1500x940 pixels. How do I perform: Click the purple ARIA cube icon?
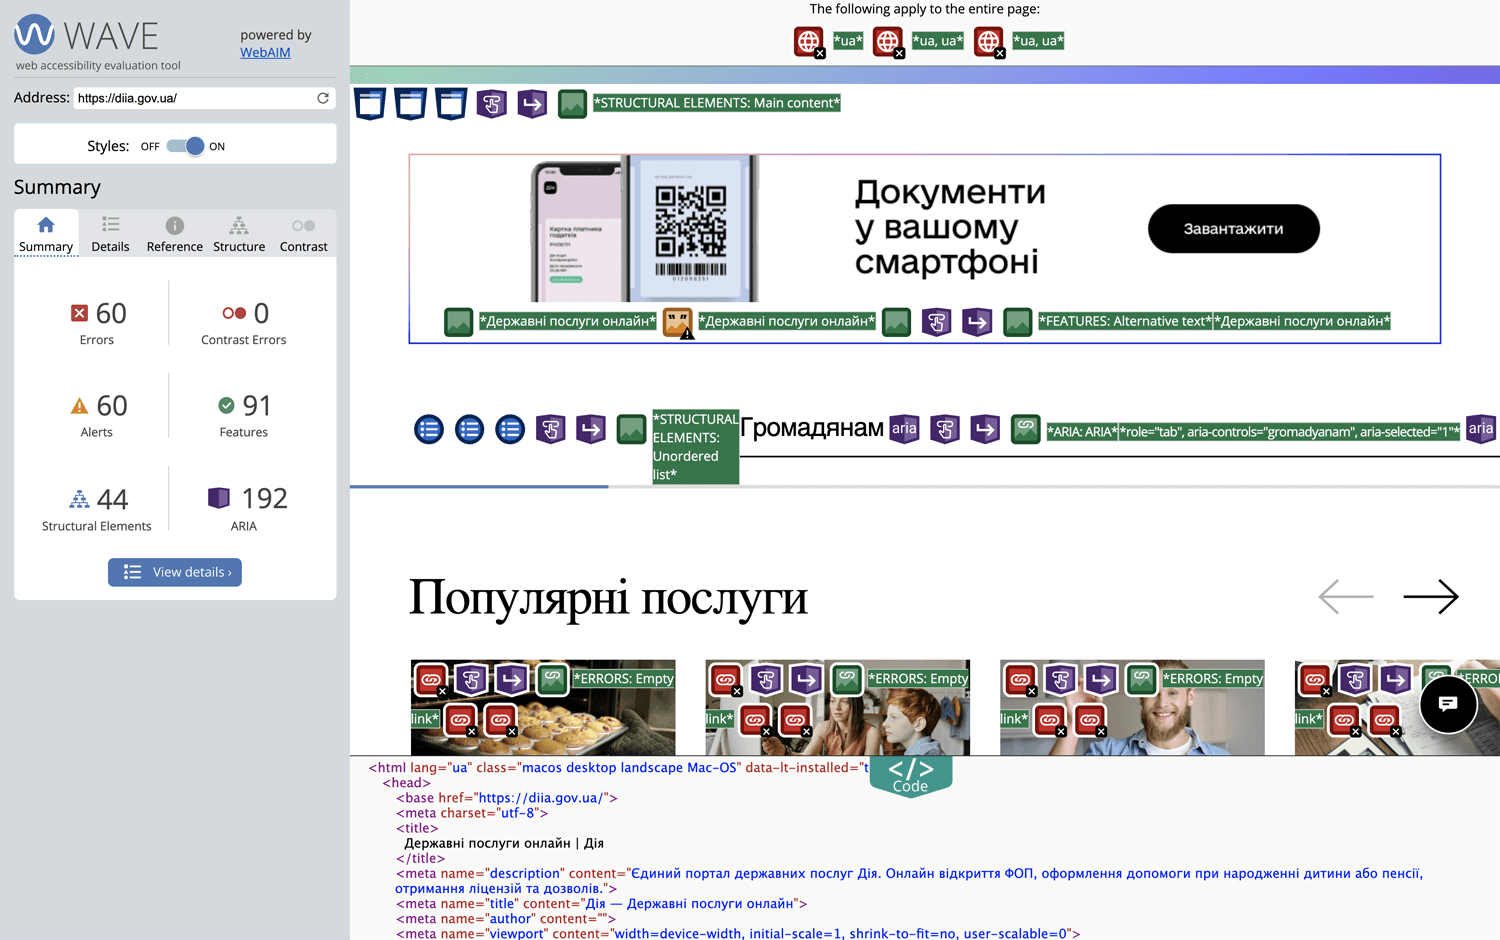coord(219,497)
